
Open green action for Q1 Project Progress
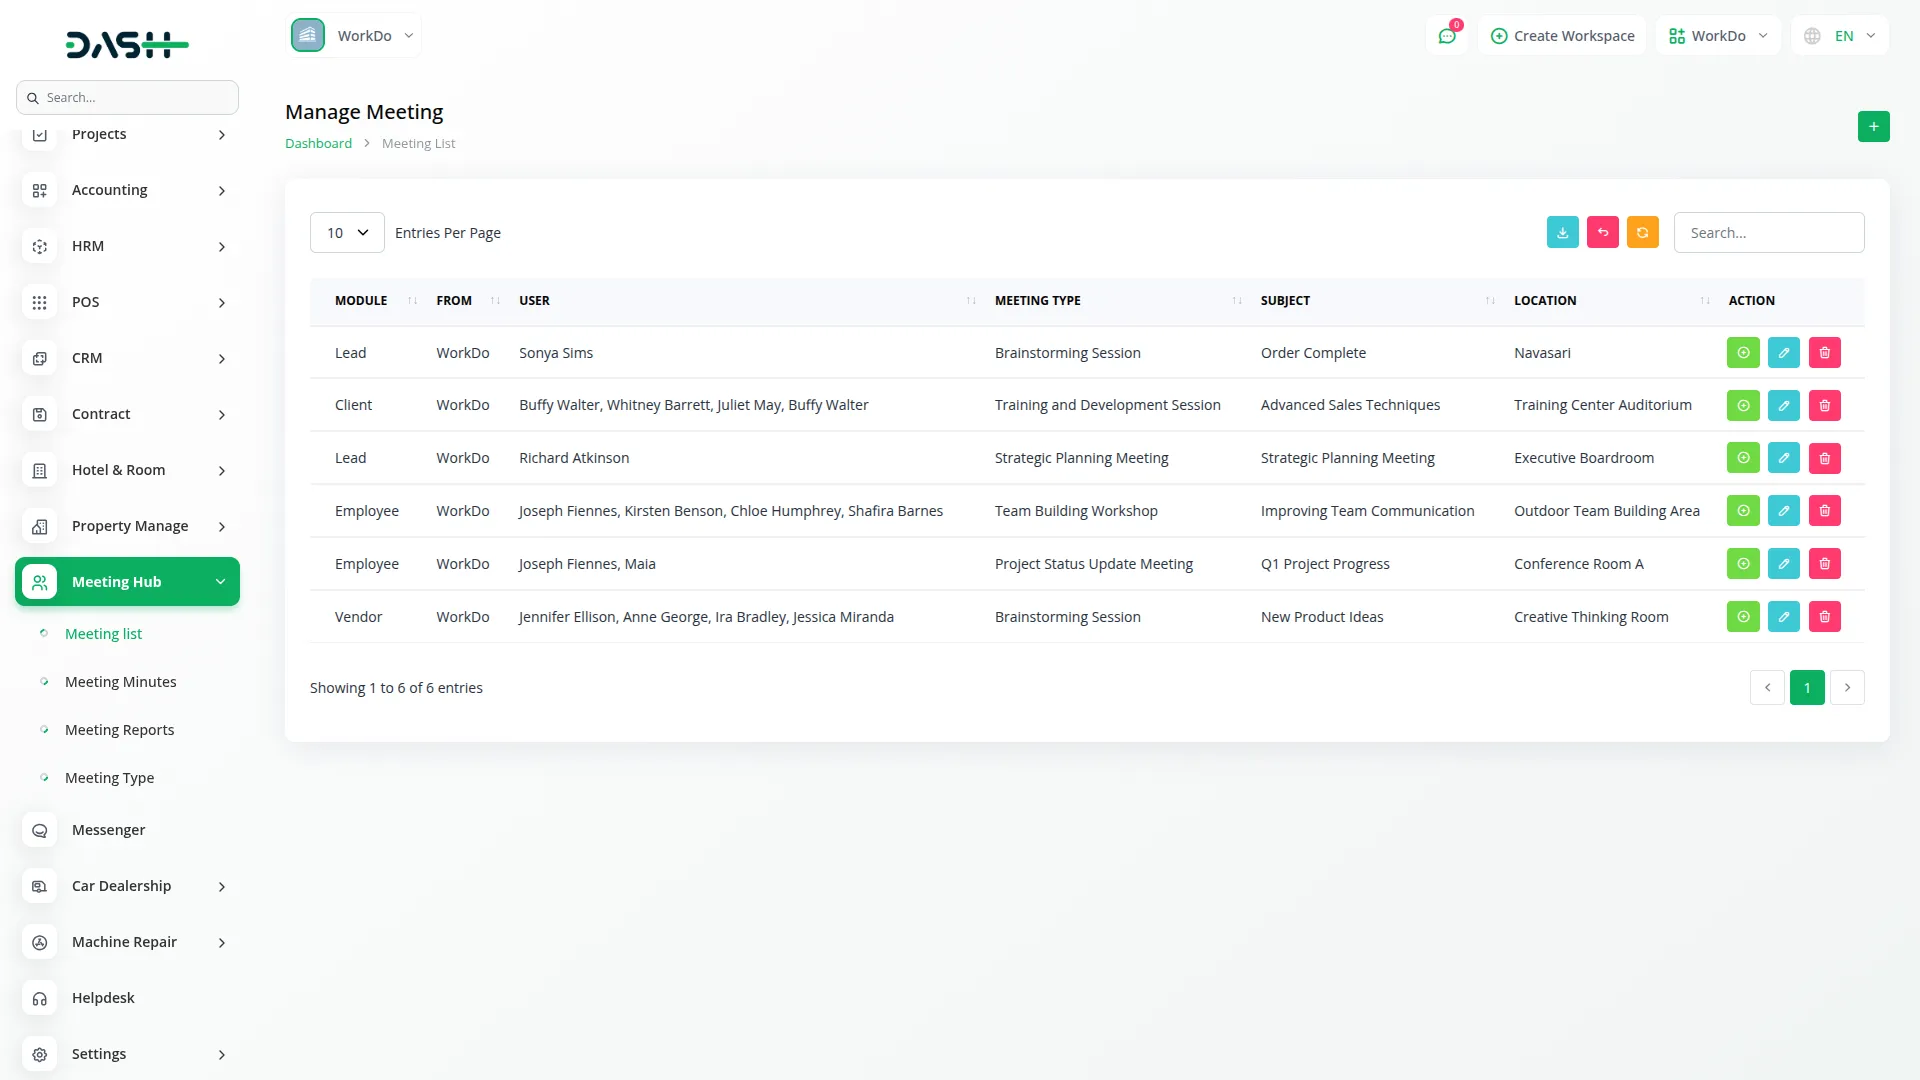(x=1743, y=564)
